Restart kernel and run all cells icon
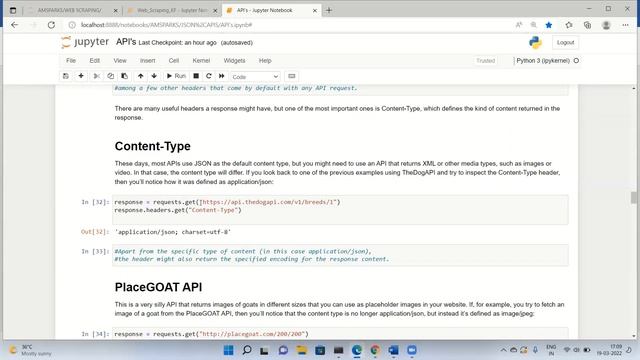640x360 pixels. coord(222,76)
